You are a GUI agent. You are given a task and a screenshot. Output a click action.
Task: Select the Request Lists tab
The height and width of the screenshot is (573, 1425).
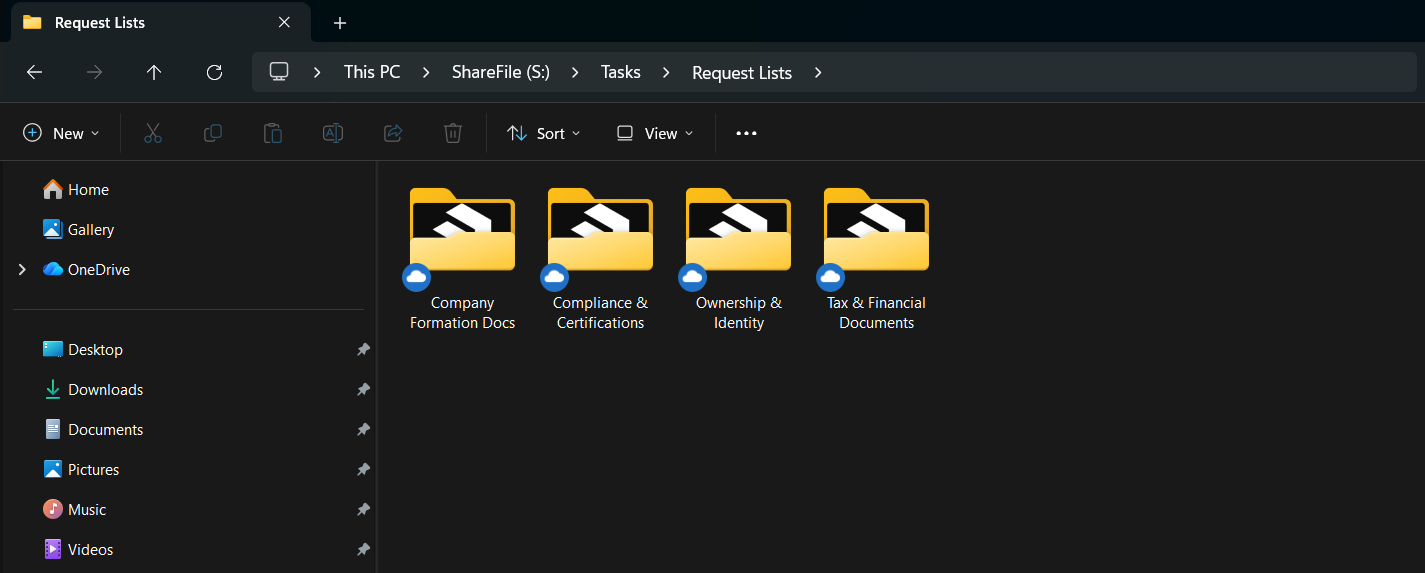(160, 22)
